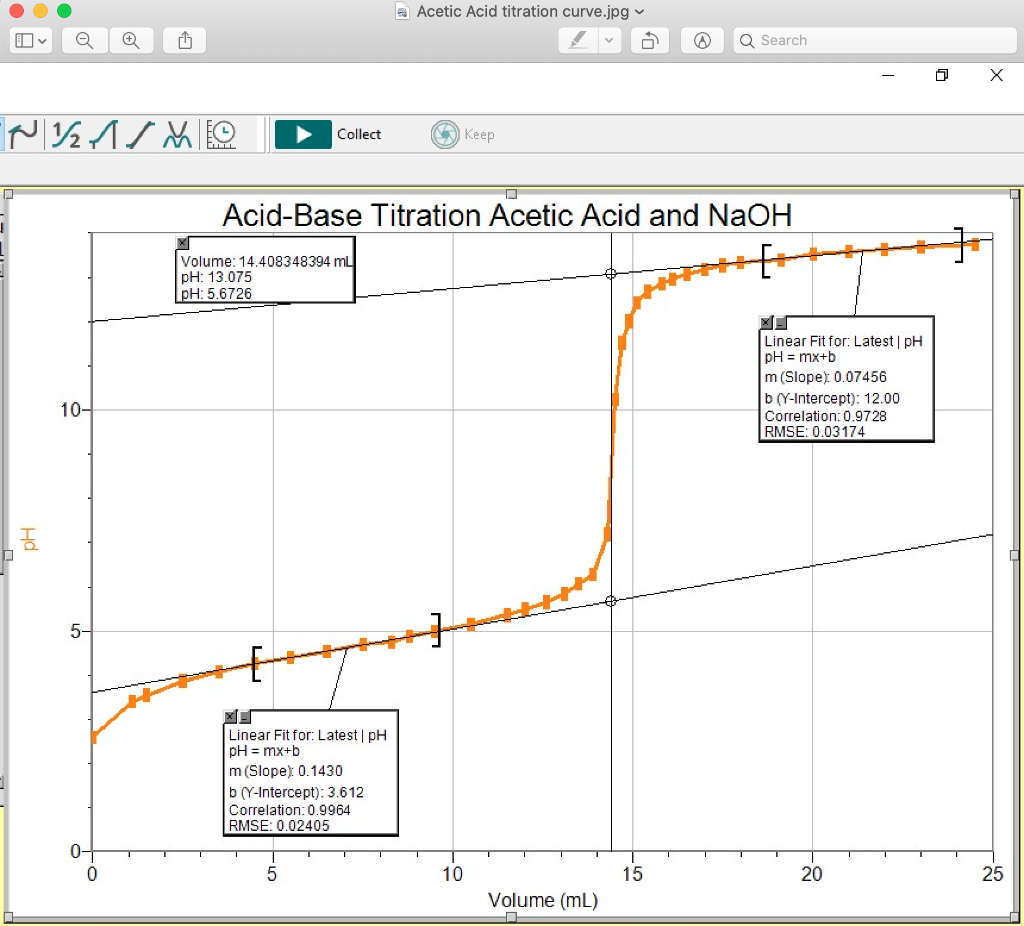Screen dimensions: 1024x926
Task: Close the Volume 14.408 annotation box
Action: 182,242
